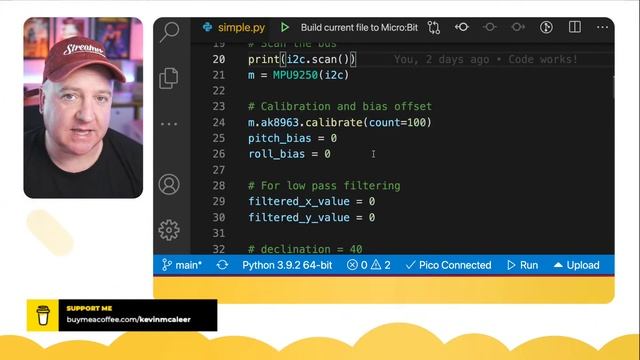Toggle file blame commit icon
Image resolution: width=640 pixels, height=360 pixels.
462,27
